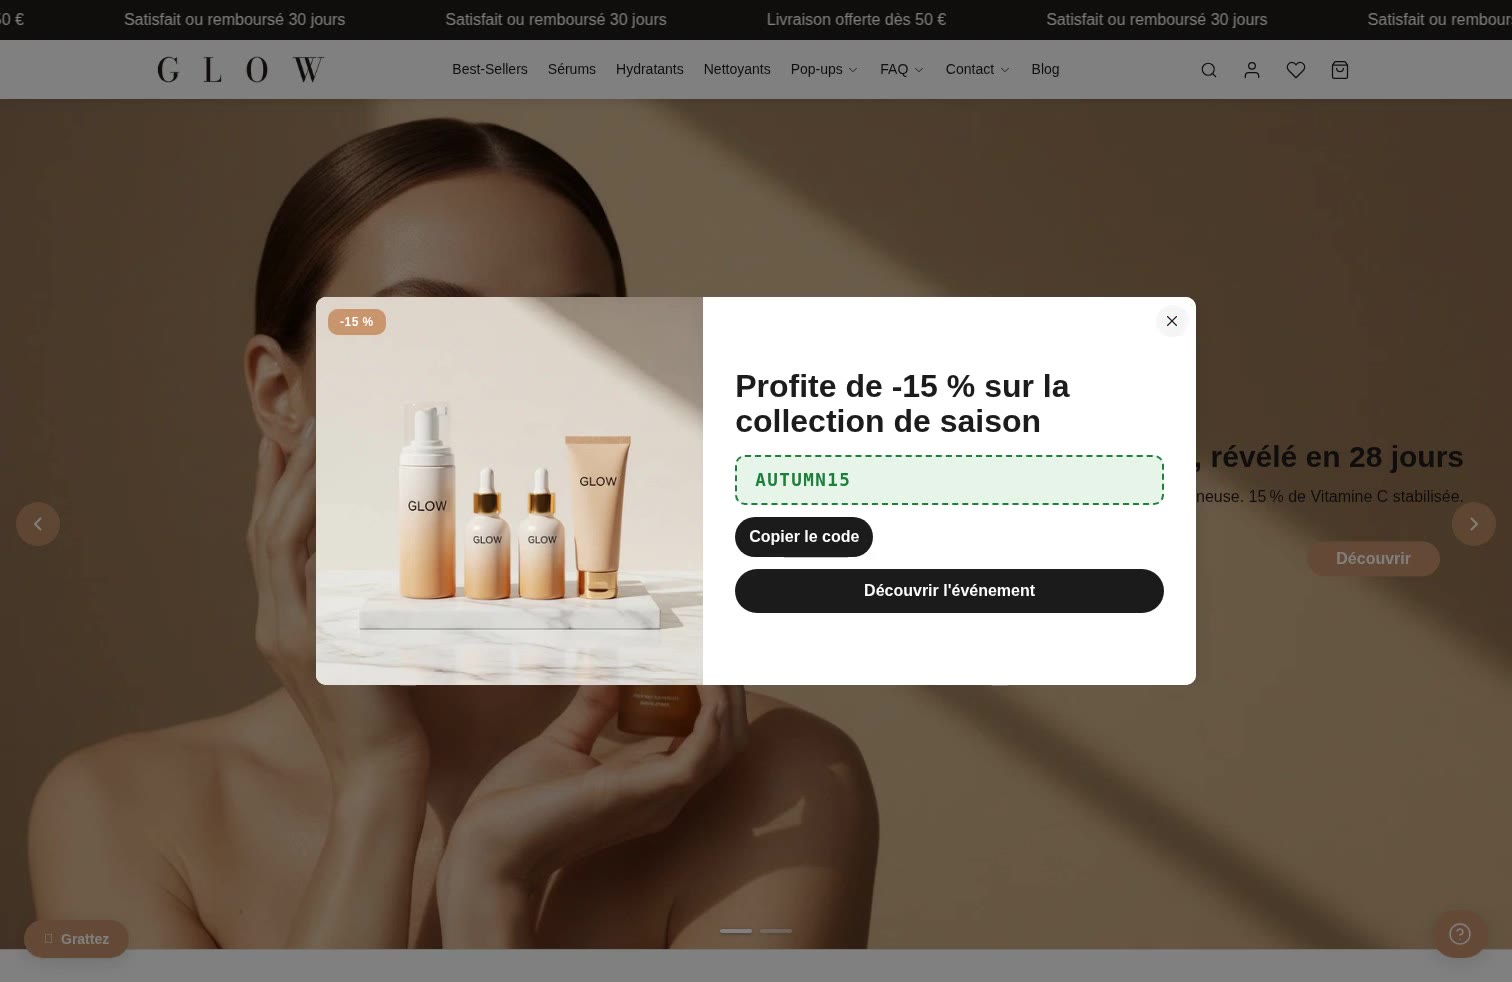
Task: Open the user account icon
Action: [x=1252, y=70]
